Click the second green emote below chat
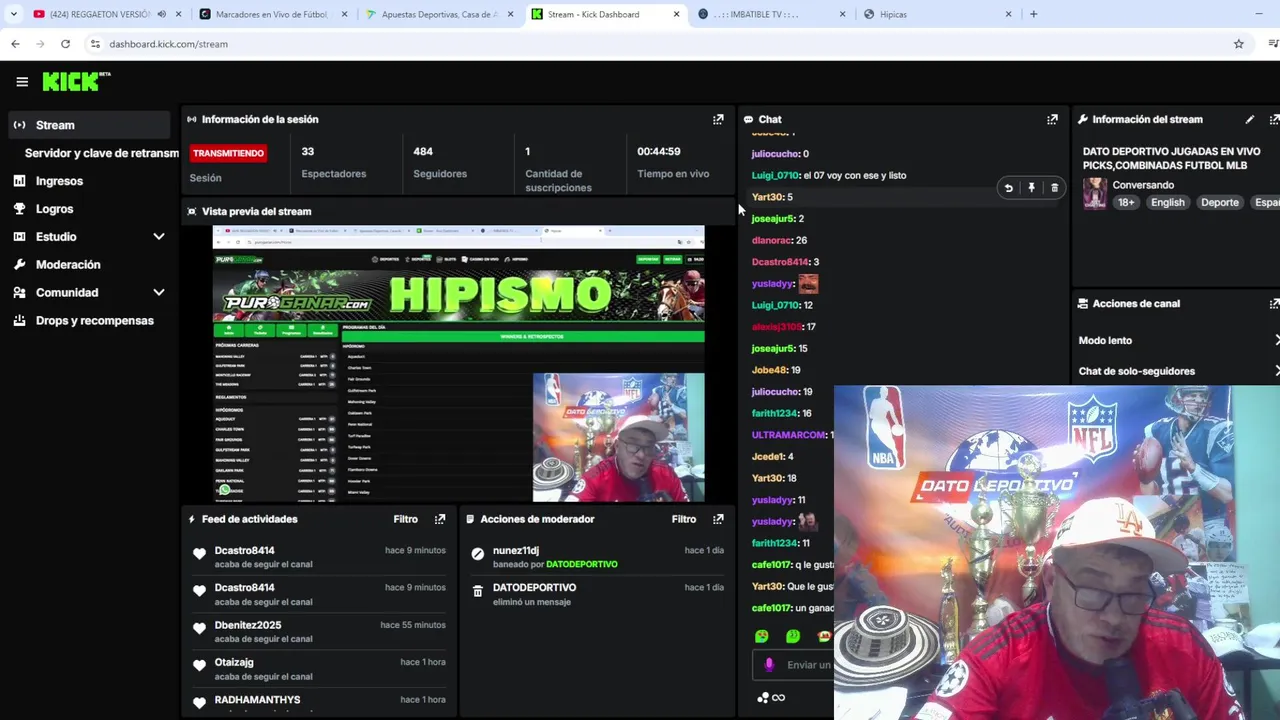Viewport: 1280px width, 720px height. [x=793, y=636]
